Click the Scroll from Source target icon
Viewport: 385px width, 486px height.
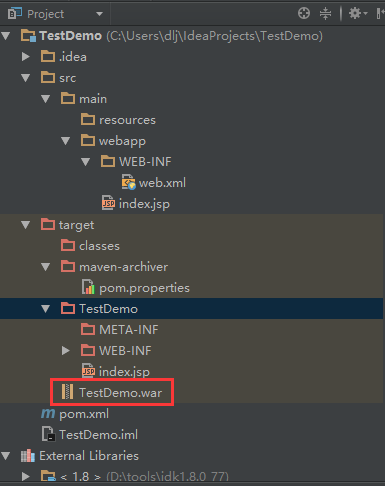[x=304, y=14]
